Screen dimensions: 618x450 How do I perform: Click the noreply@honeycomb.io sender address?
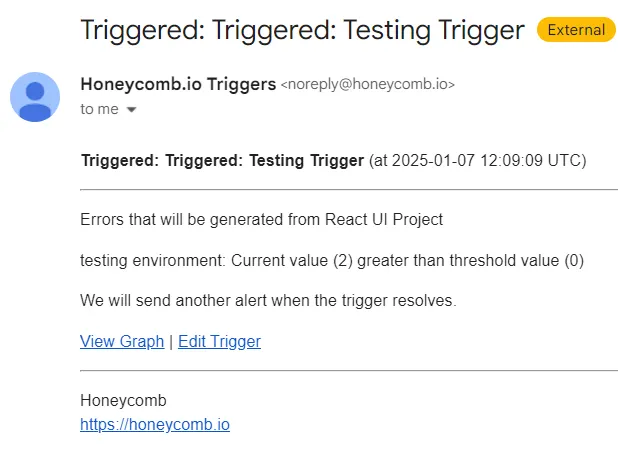tap(367, 85)
